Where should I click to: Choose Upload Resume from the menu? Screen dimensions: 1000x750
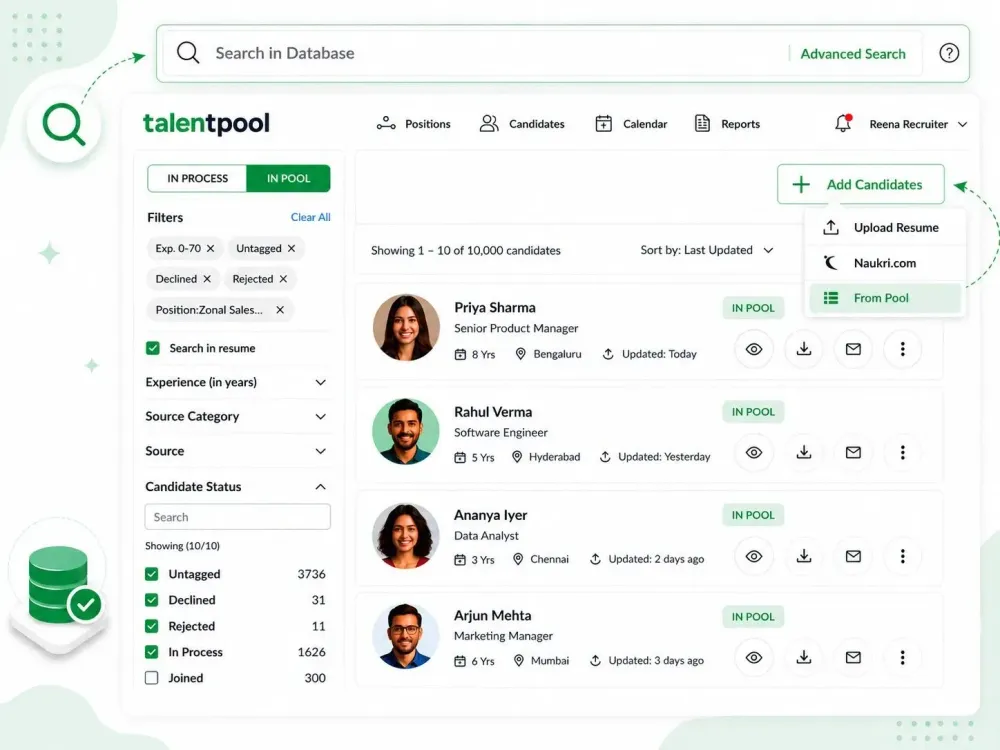pyautogui.click(x=885, y=228)
